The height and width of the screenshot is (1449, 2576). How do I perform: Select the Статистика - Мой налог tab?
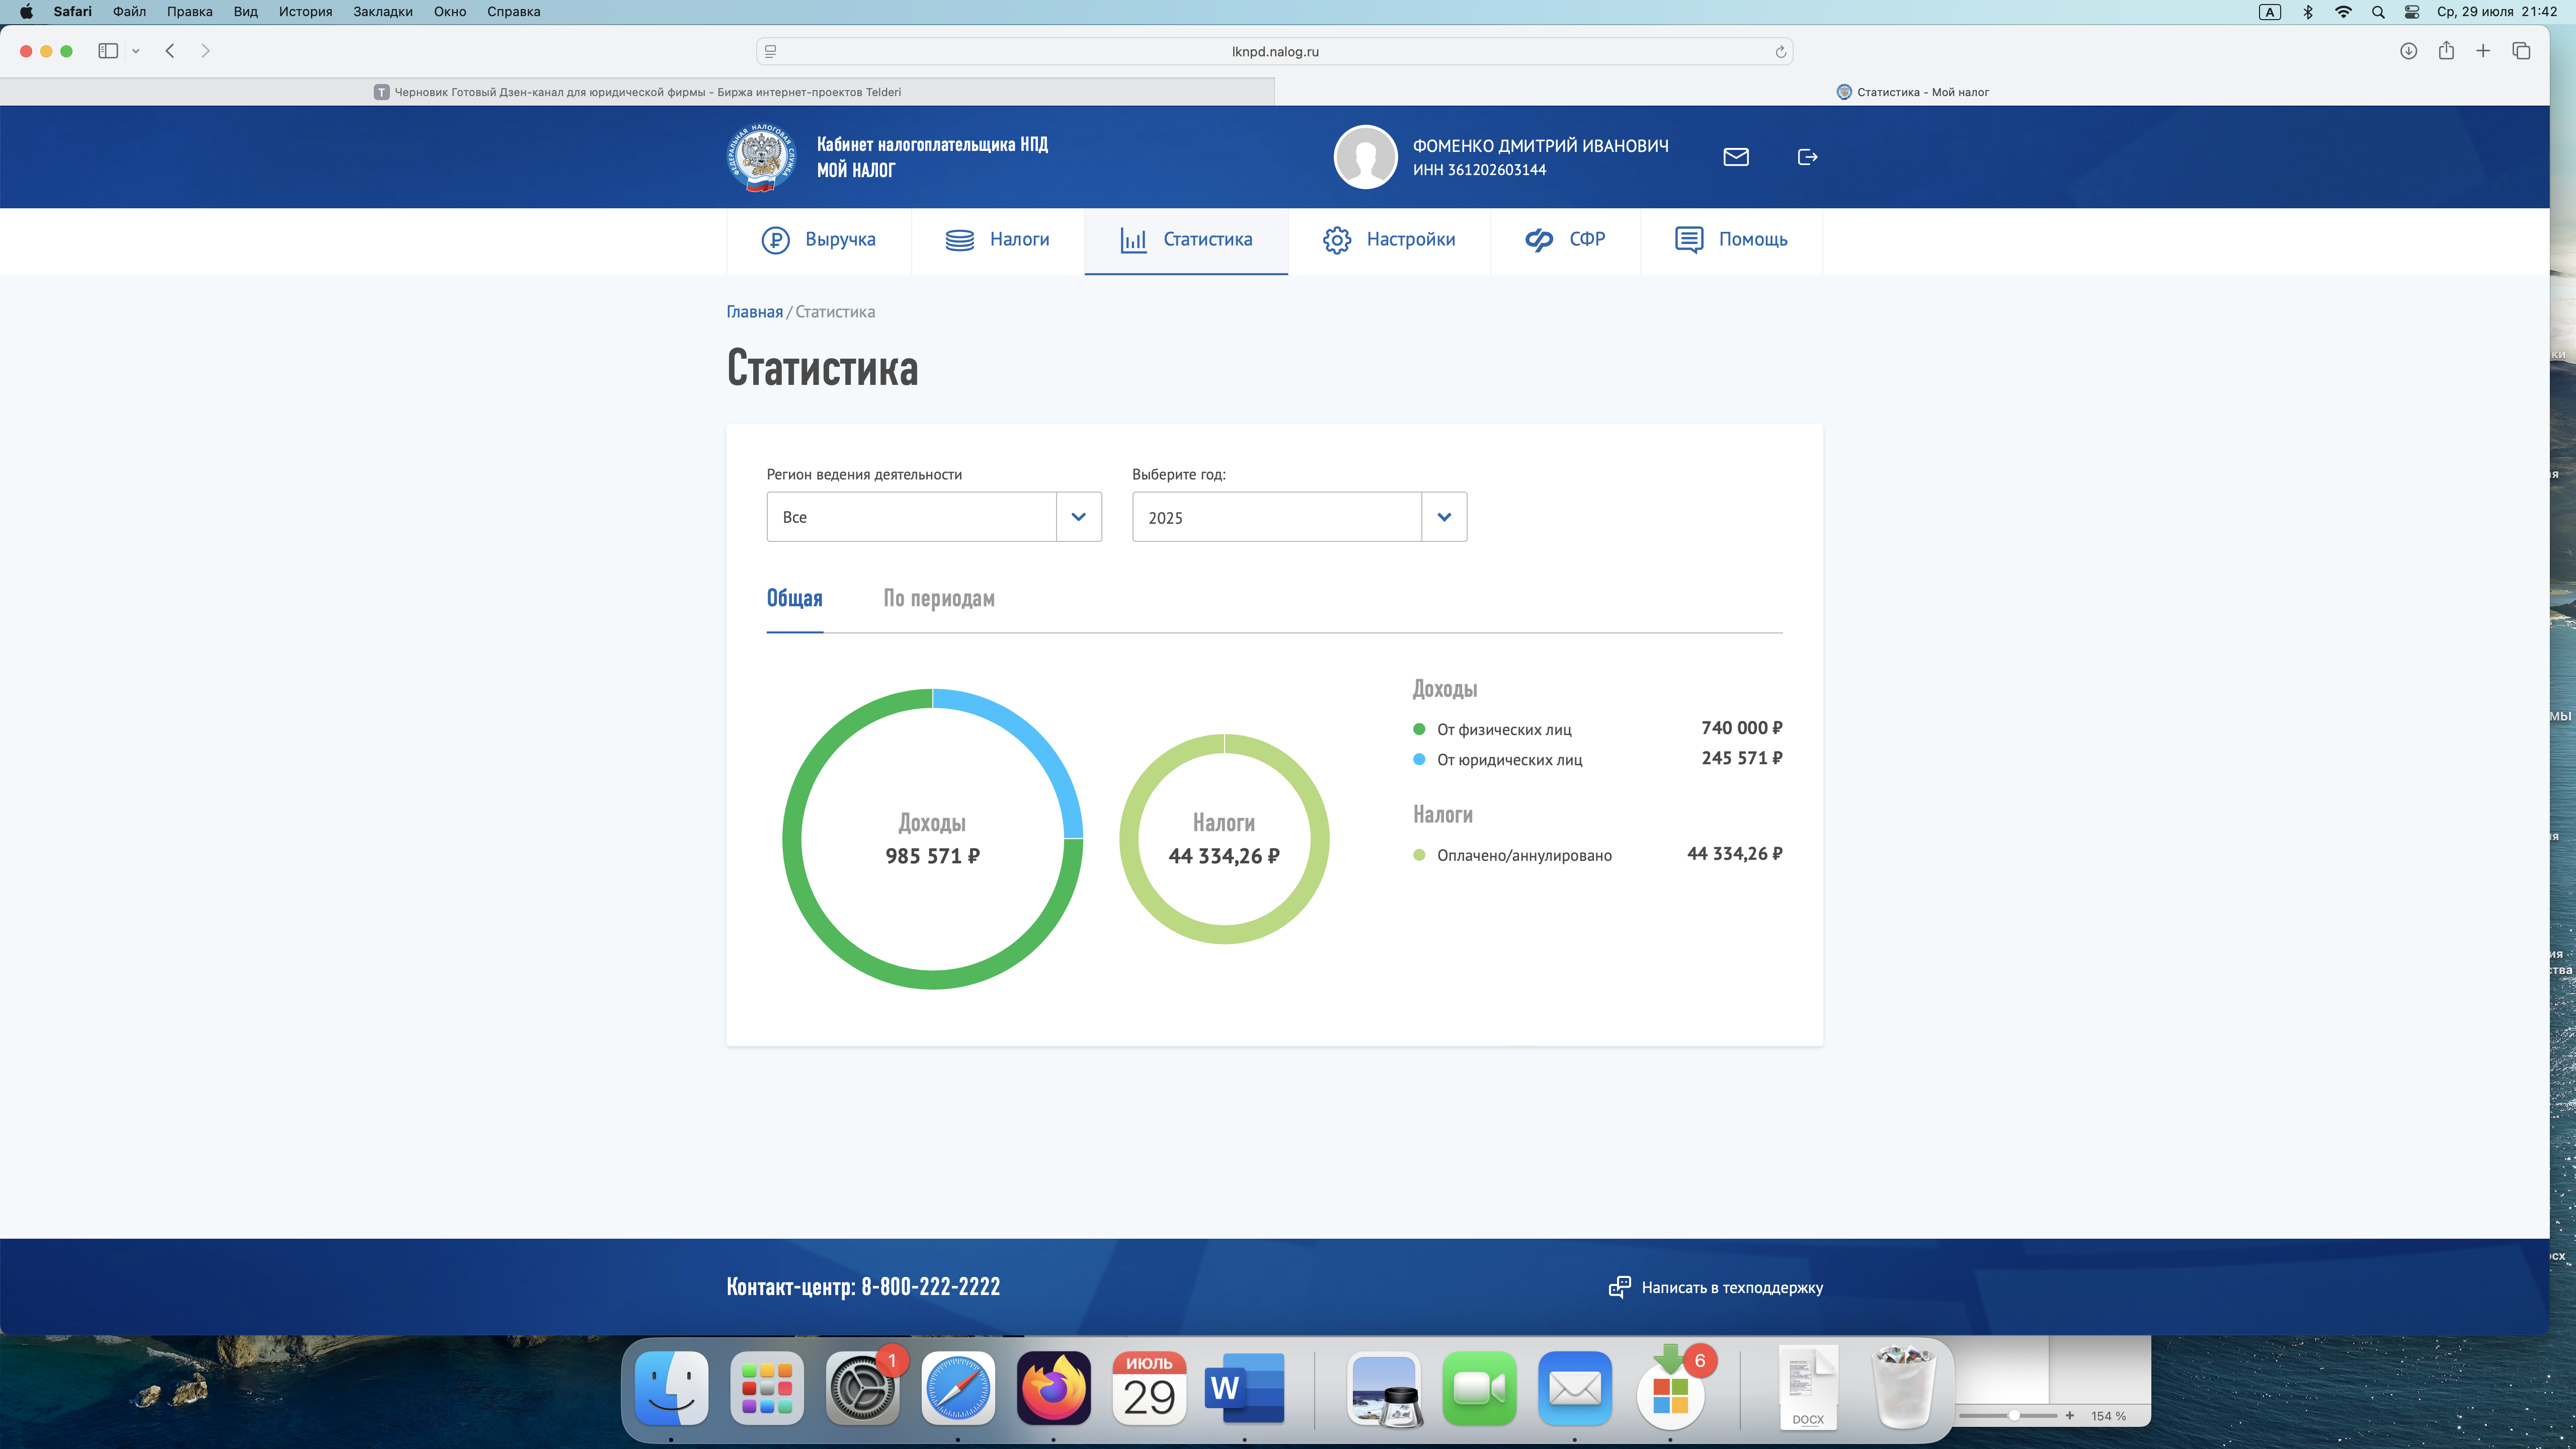point(1912,92)
